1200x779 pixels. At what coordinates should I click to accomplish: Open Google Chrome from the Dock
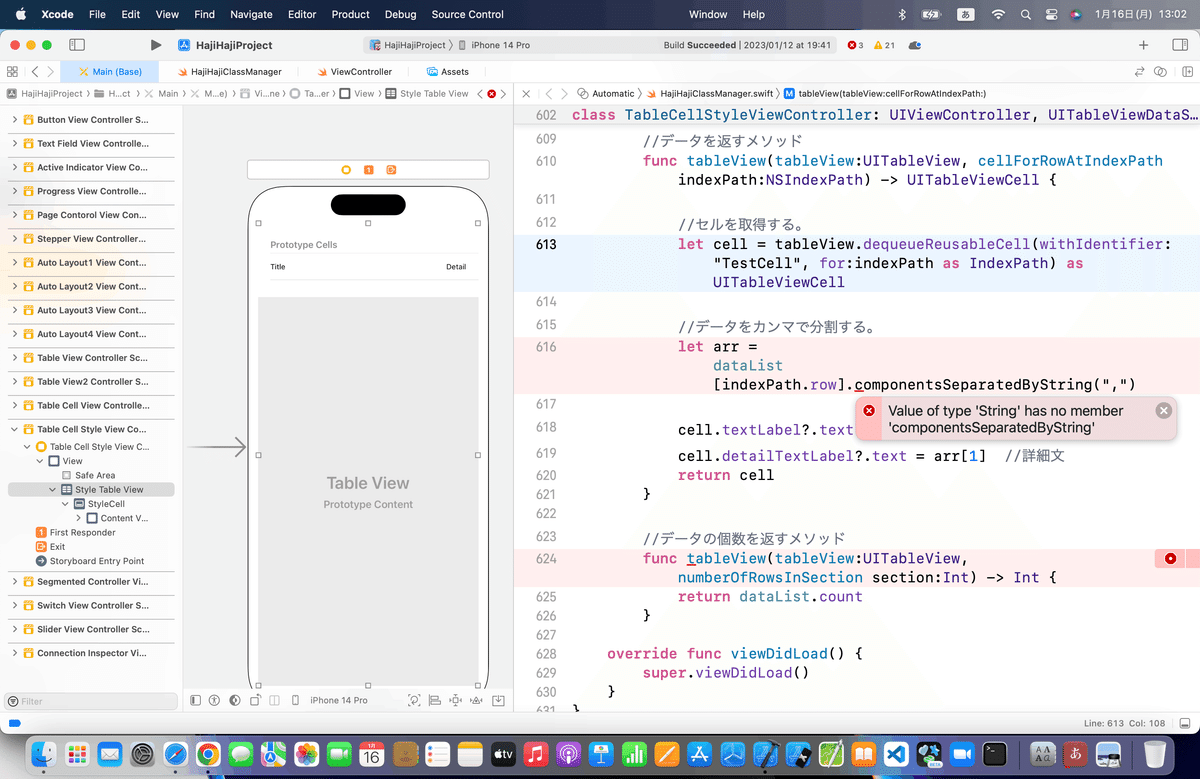pyautogui.click(x=208, y=753)
